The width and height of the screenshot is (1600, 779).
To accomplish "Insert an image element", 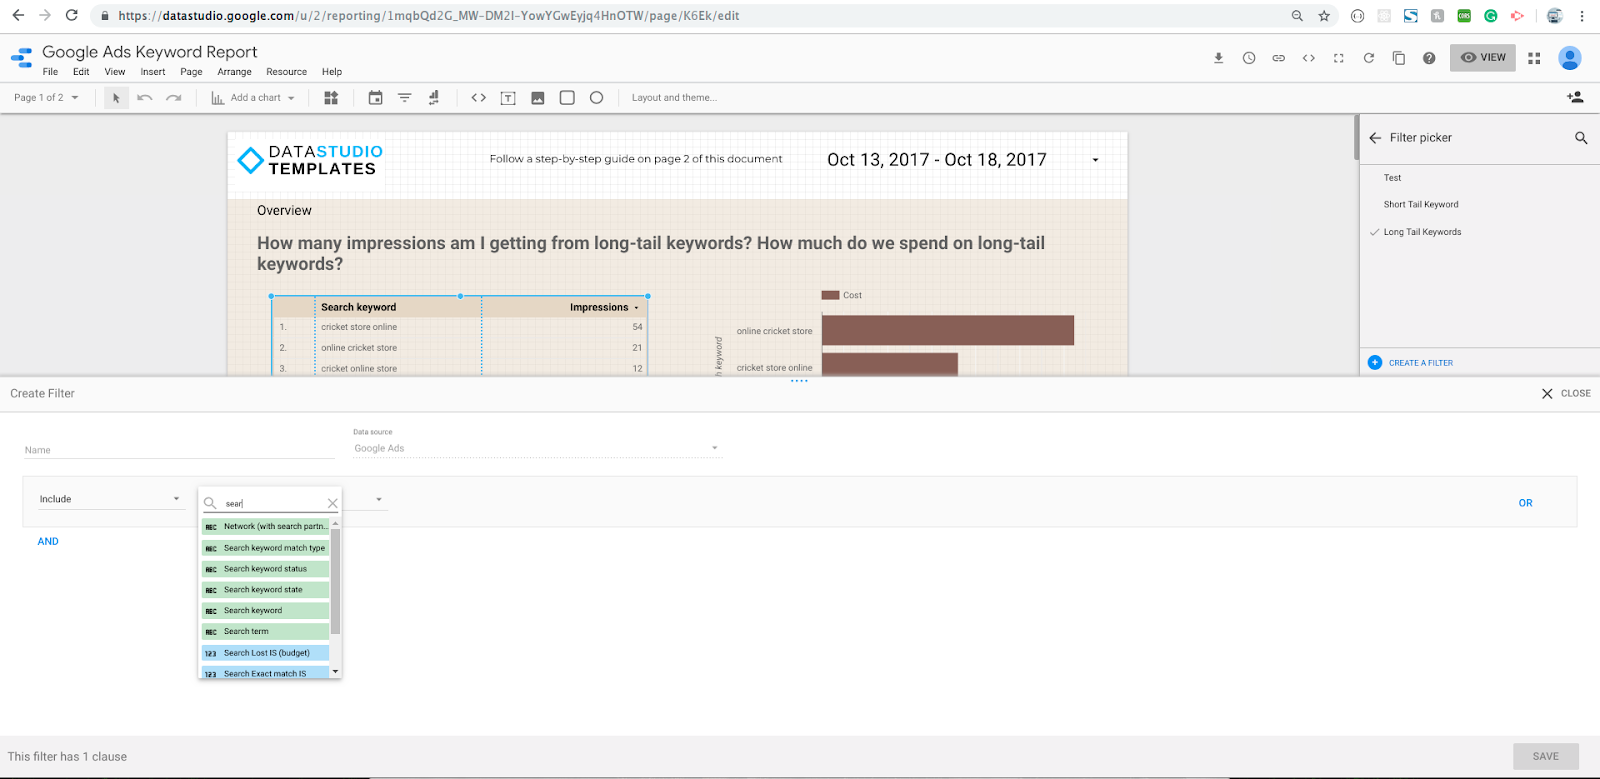I will tap(538, 98).
